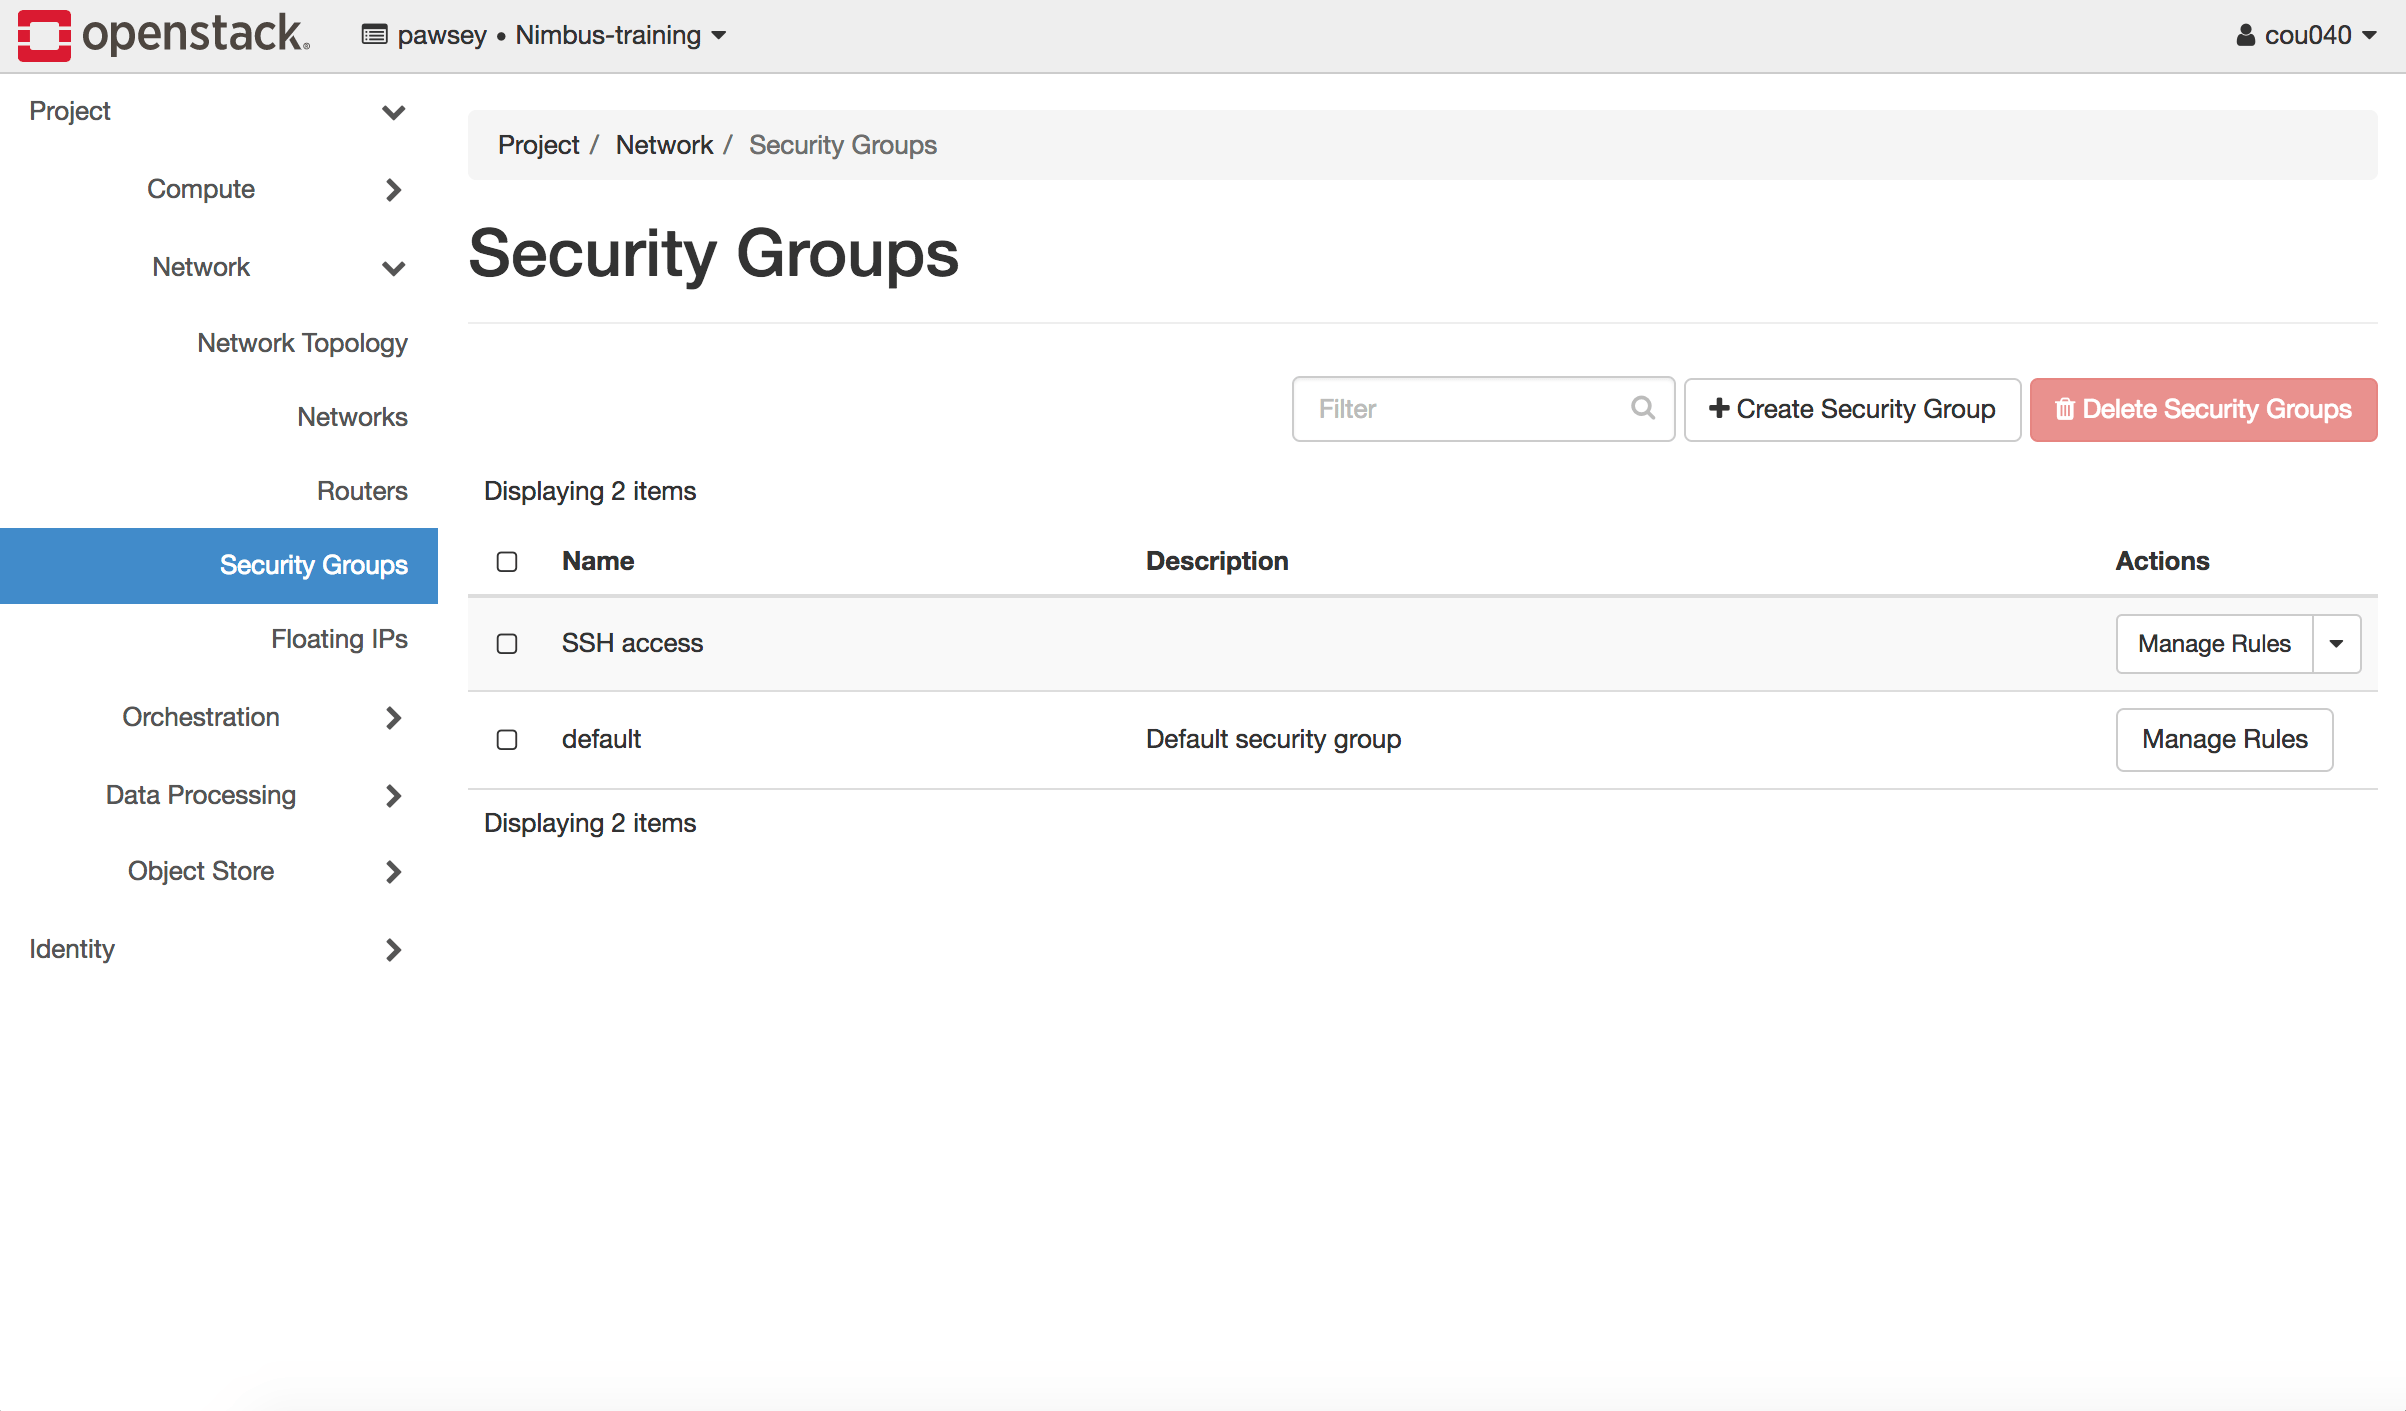Click Manage Rules for the default group

click(2224, 740)
